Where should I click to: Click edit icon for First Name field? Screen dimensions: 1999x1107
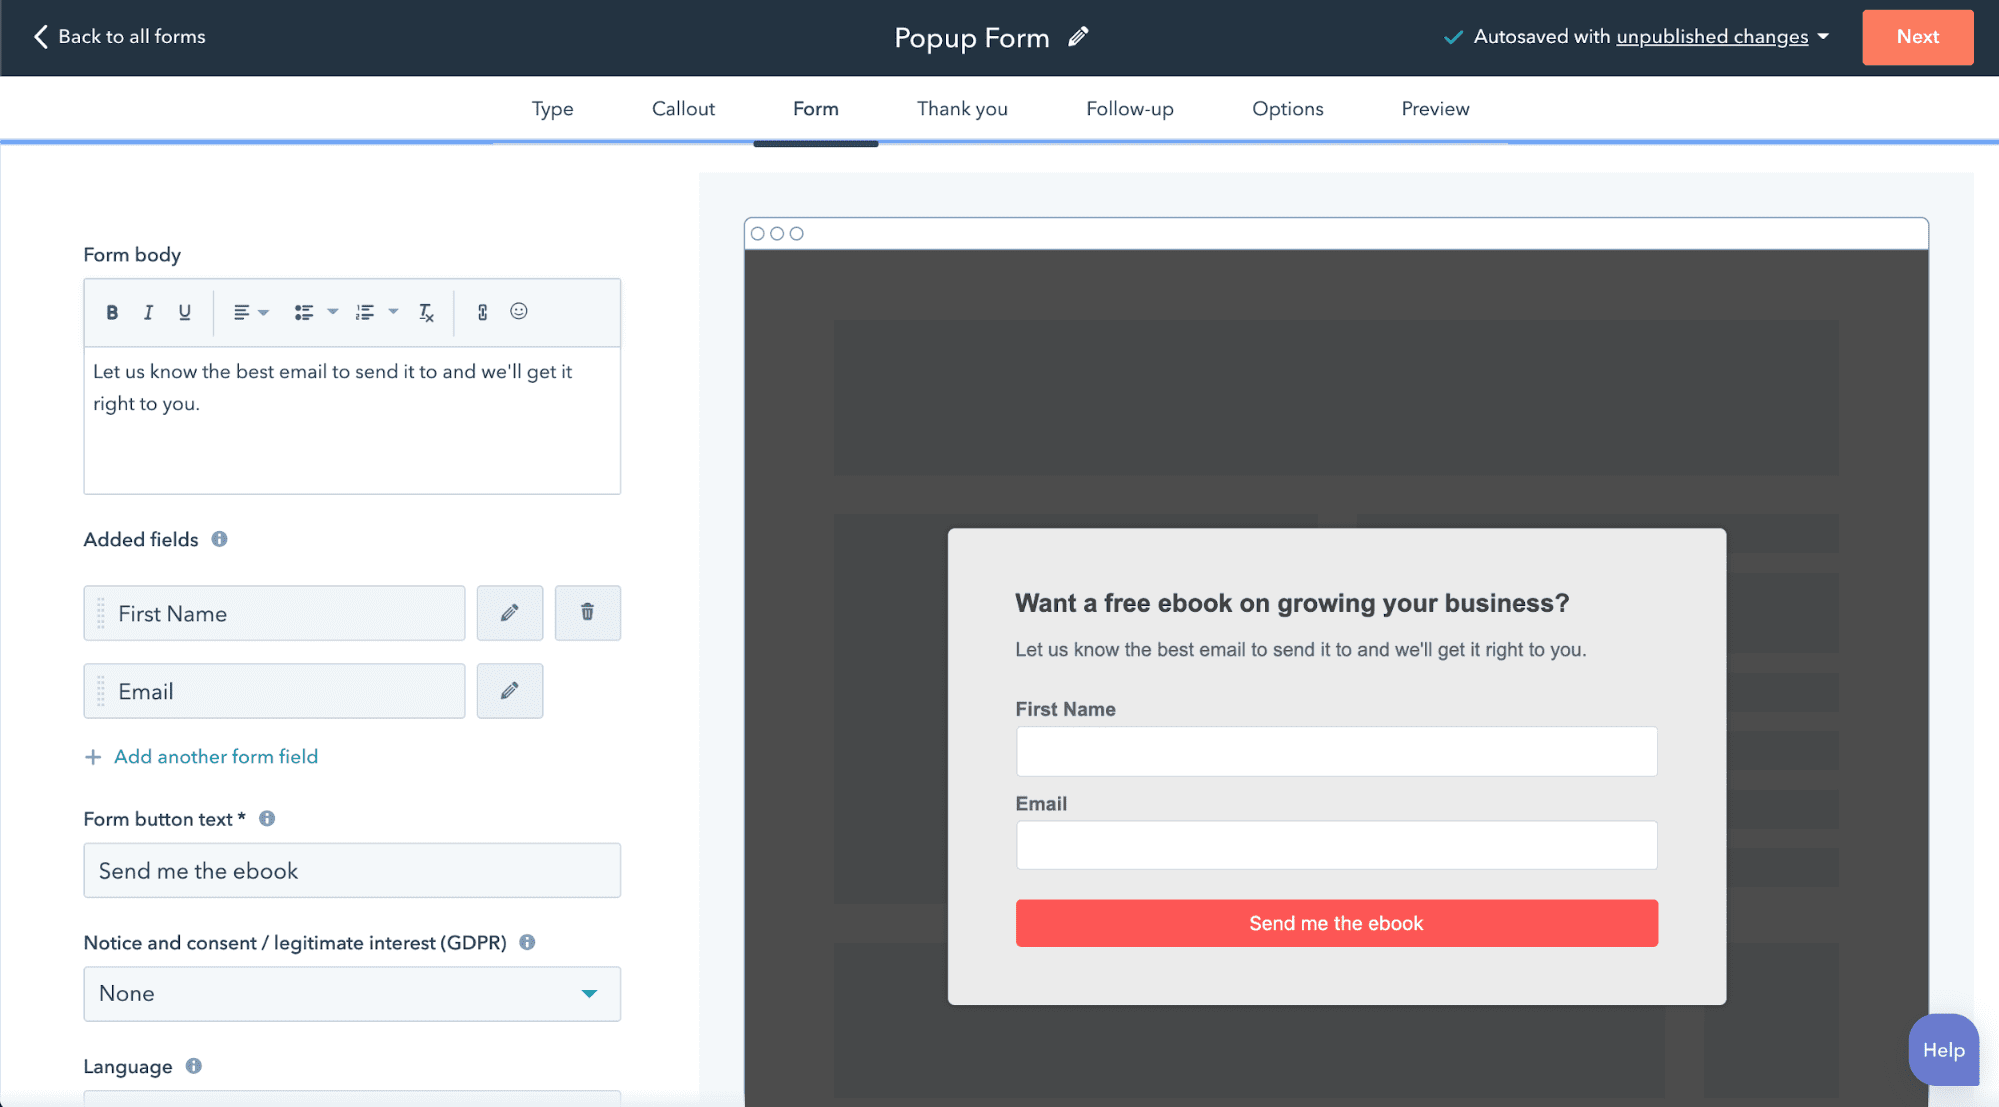[x=510, y=612]
